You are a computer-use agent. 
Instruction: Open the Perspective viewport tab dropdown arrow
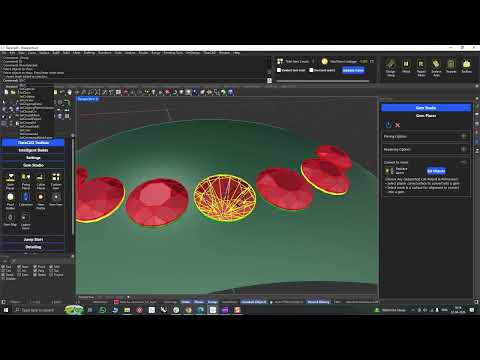click(x=97, y=99)
